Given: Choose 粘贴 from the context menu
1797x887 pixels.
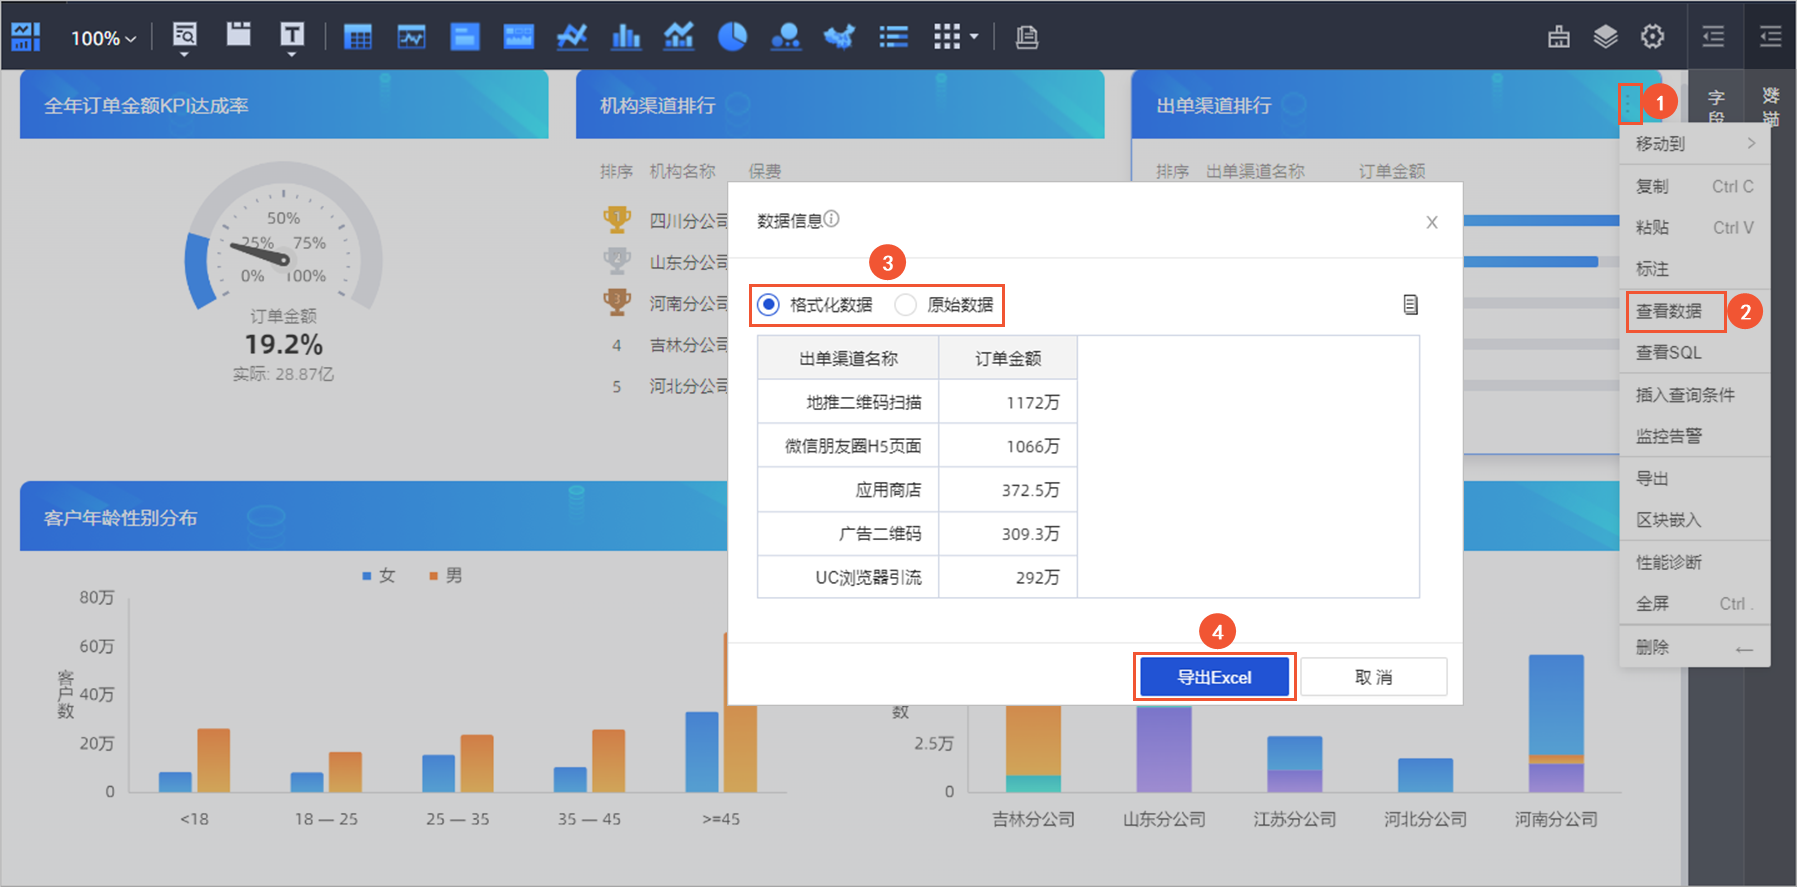Looking at the screenshot, I should (x=1695, y=227).
